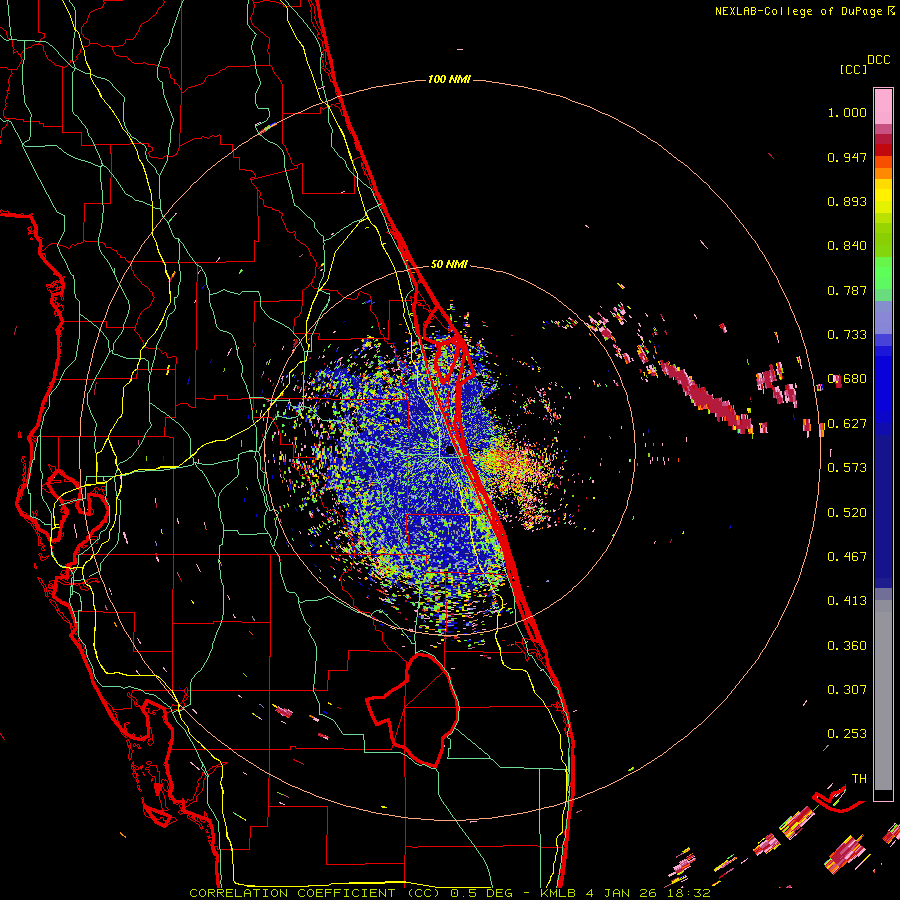900x900 pixels.
Task: Click the [CC] label above the color scale
Action: [x=853, y=69]
